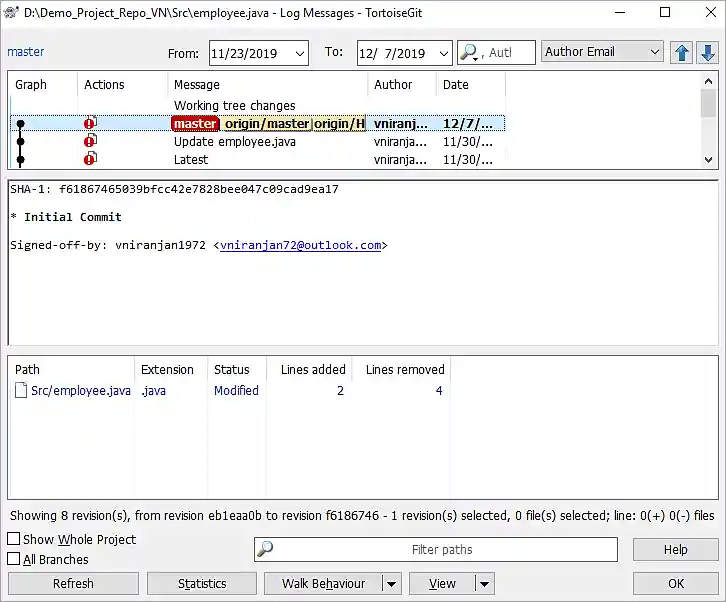Click action icon on Update employee.java row
Image resolution: width=726 pixels, height=602 pixels.
click(x=90, y=142)
